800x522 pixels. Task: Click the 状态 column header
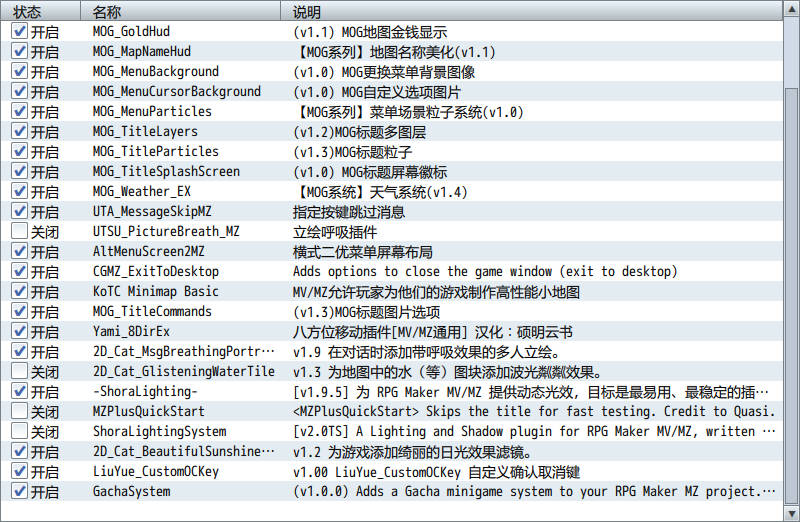(40, 11)
